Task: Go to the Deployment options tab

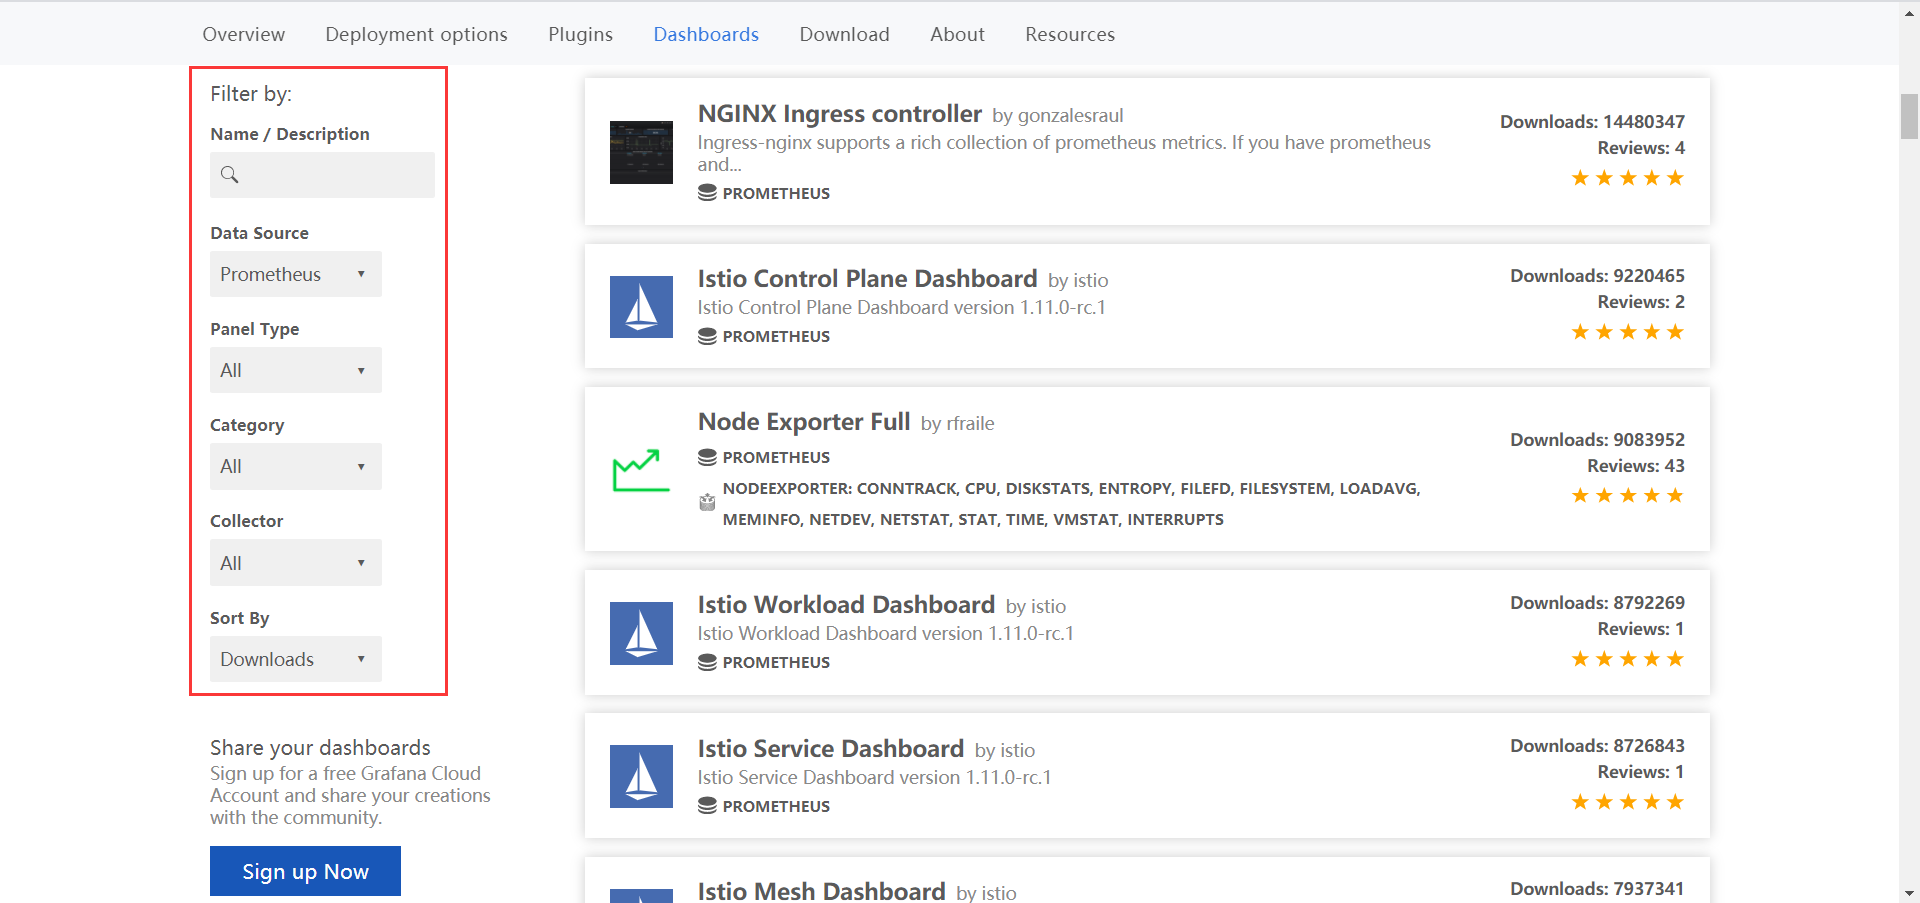Action: coord(416,34)
